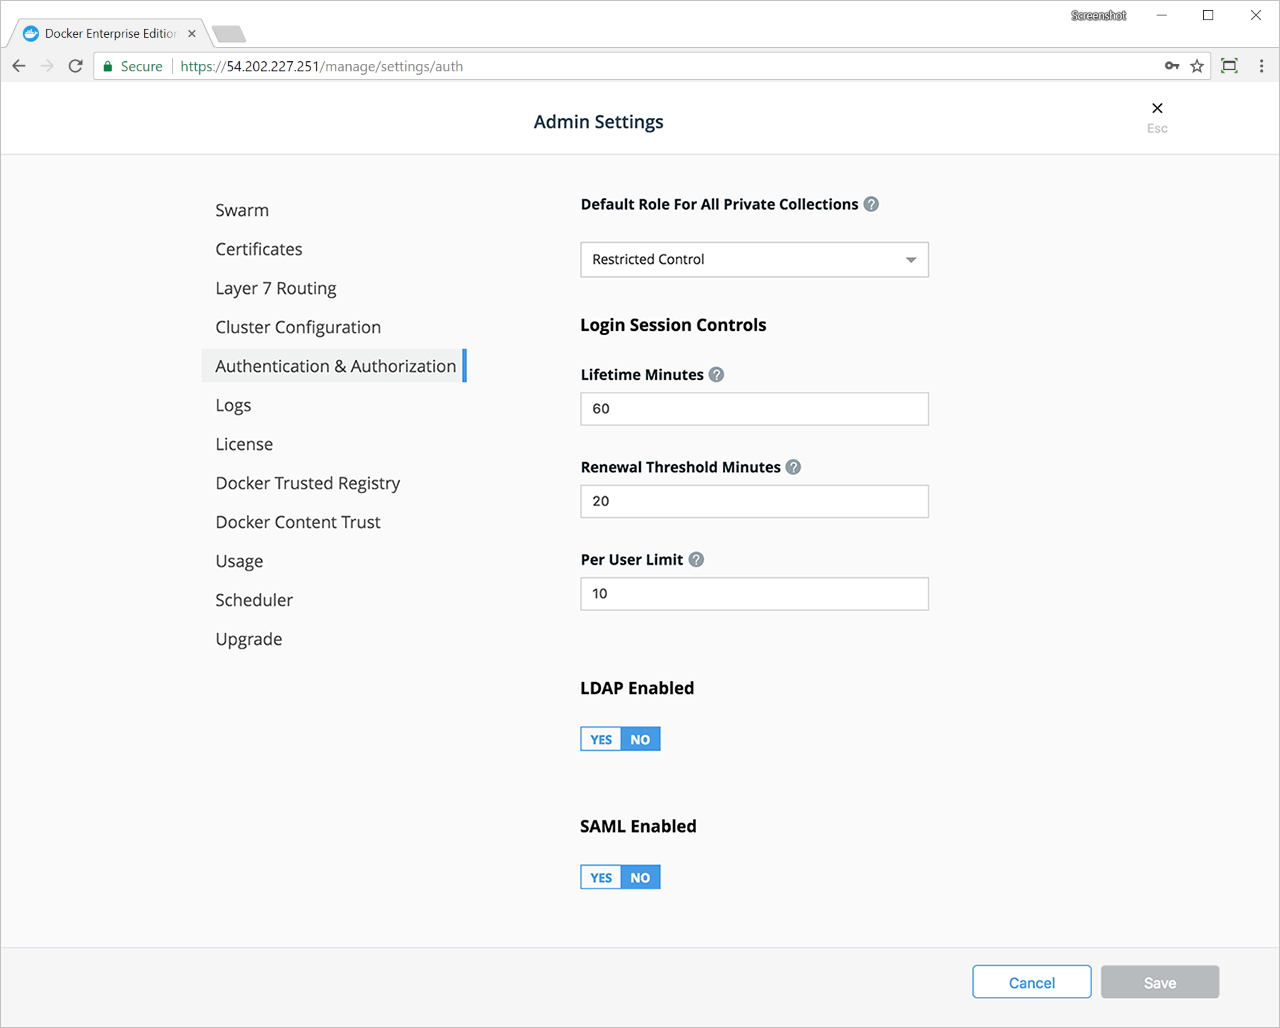The height and width of the screenshot is (1028, 1280).
Task: Select Docker Trusted Registry settings
Action: click(307, 482)
